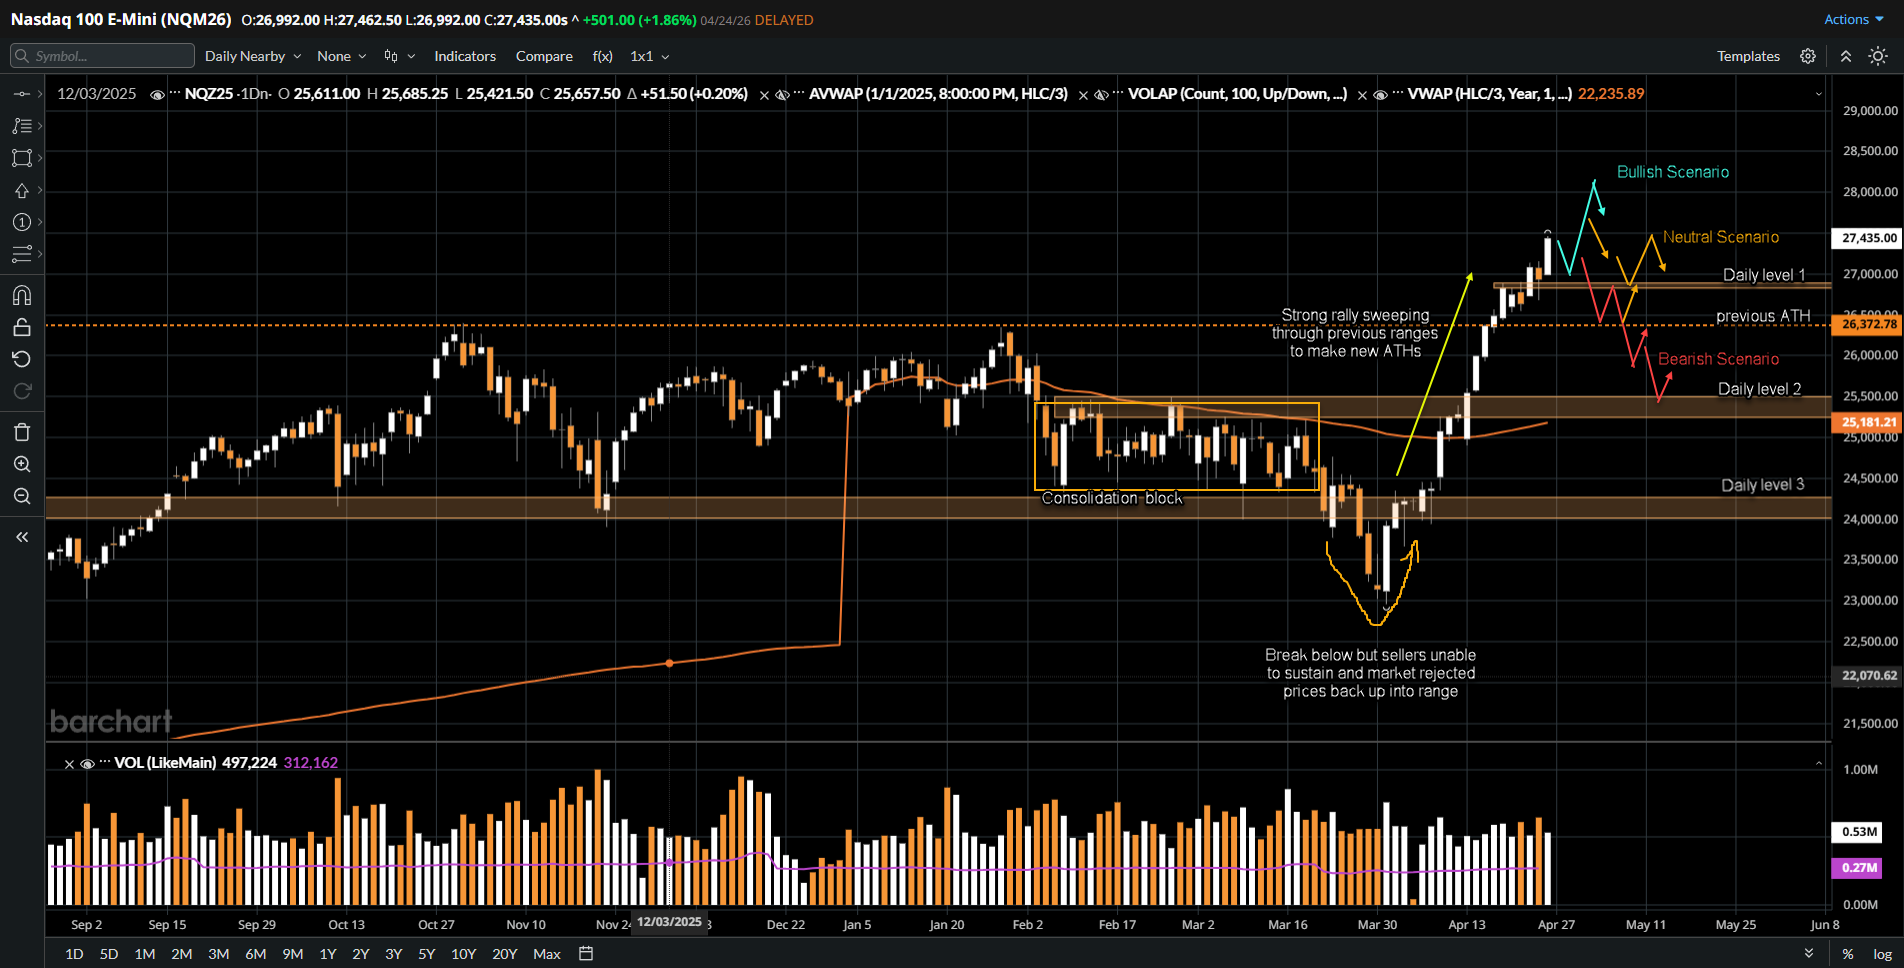1904x968 pixels.
Task: Click the double-down chevron beside the % button
Action: tap(1809, 954)
